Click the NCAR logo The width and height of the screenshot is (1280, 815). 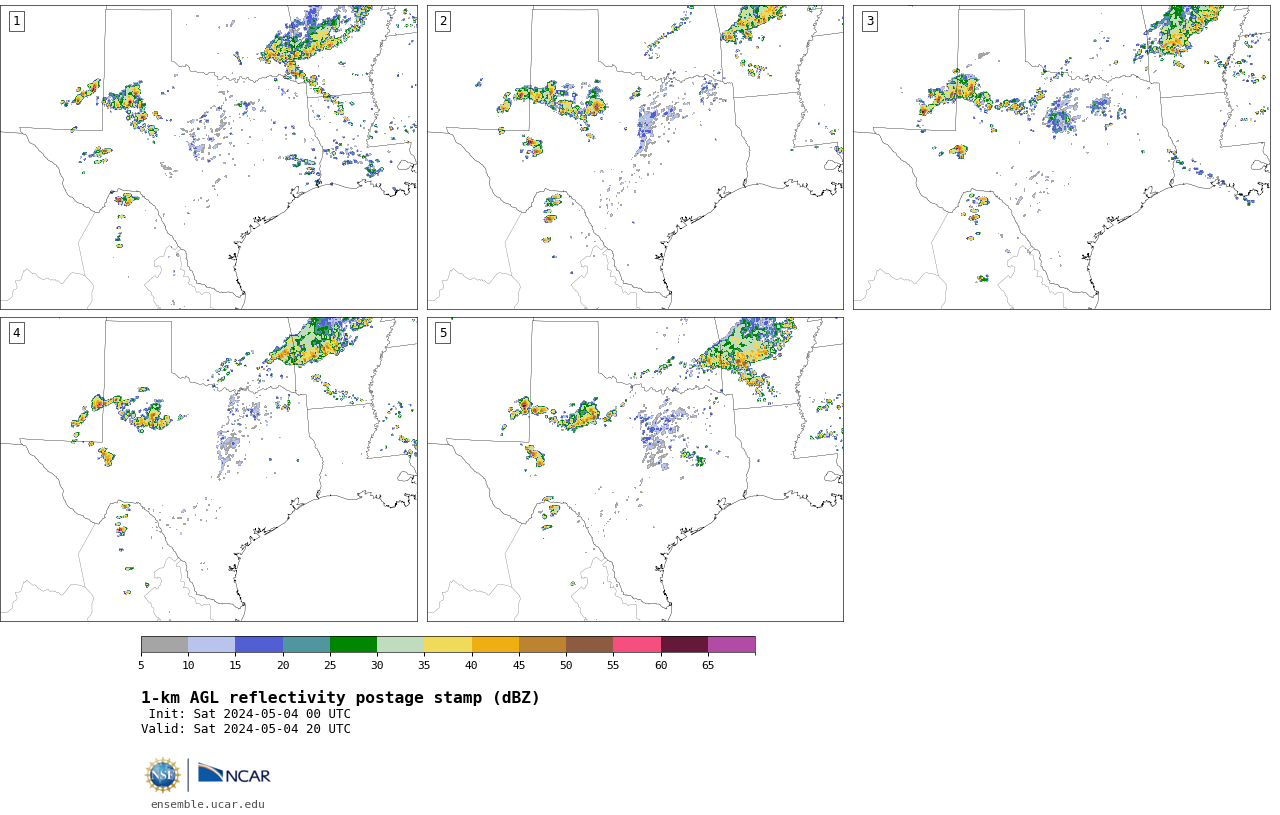click(x=234, y=774)
